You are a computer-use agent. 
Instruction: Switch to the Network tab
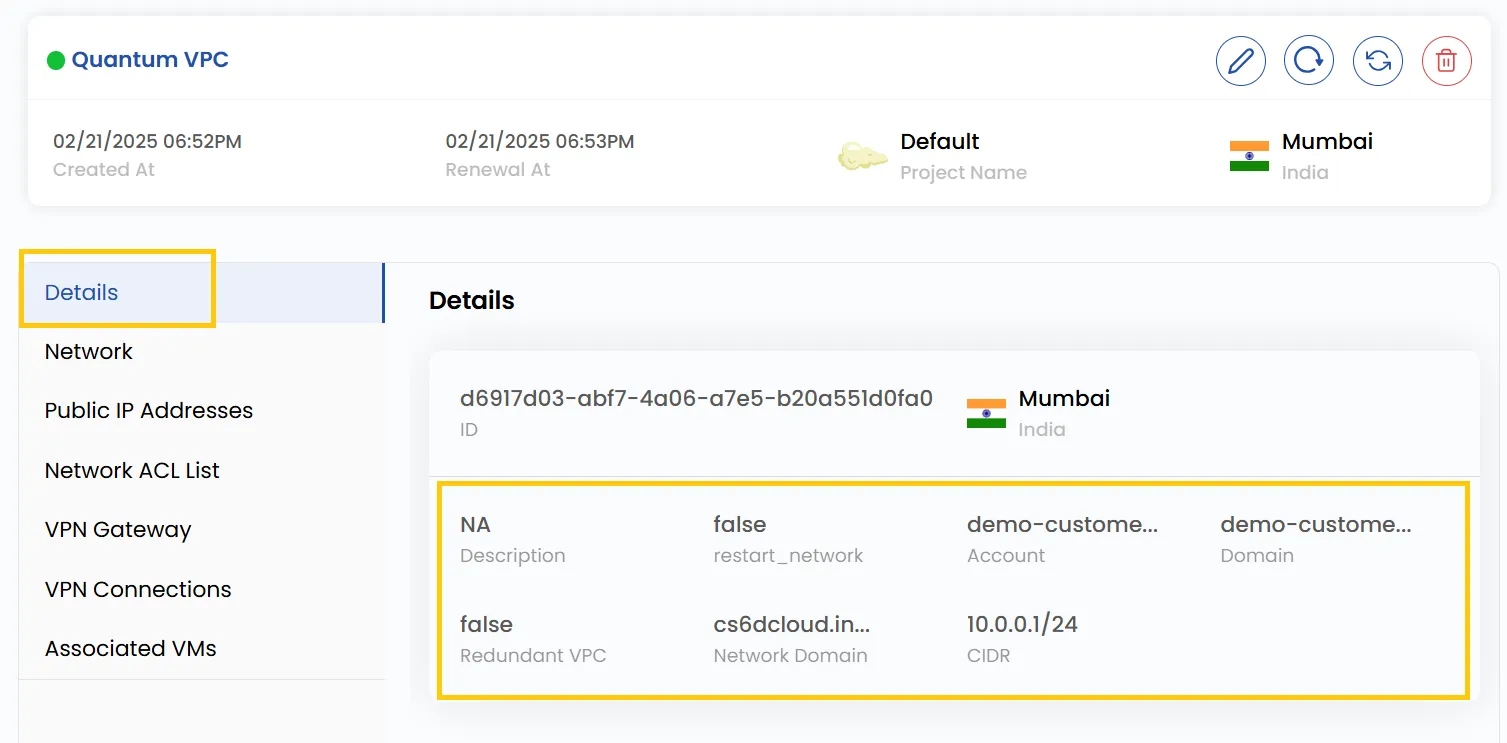(x=89, y=352)
